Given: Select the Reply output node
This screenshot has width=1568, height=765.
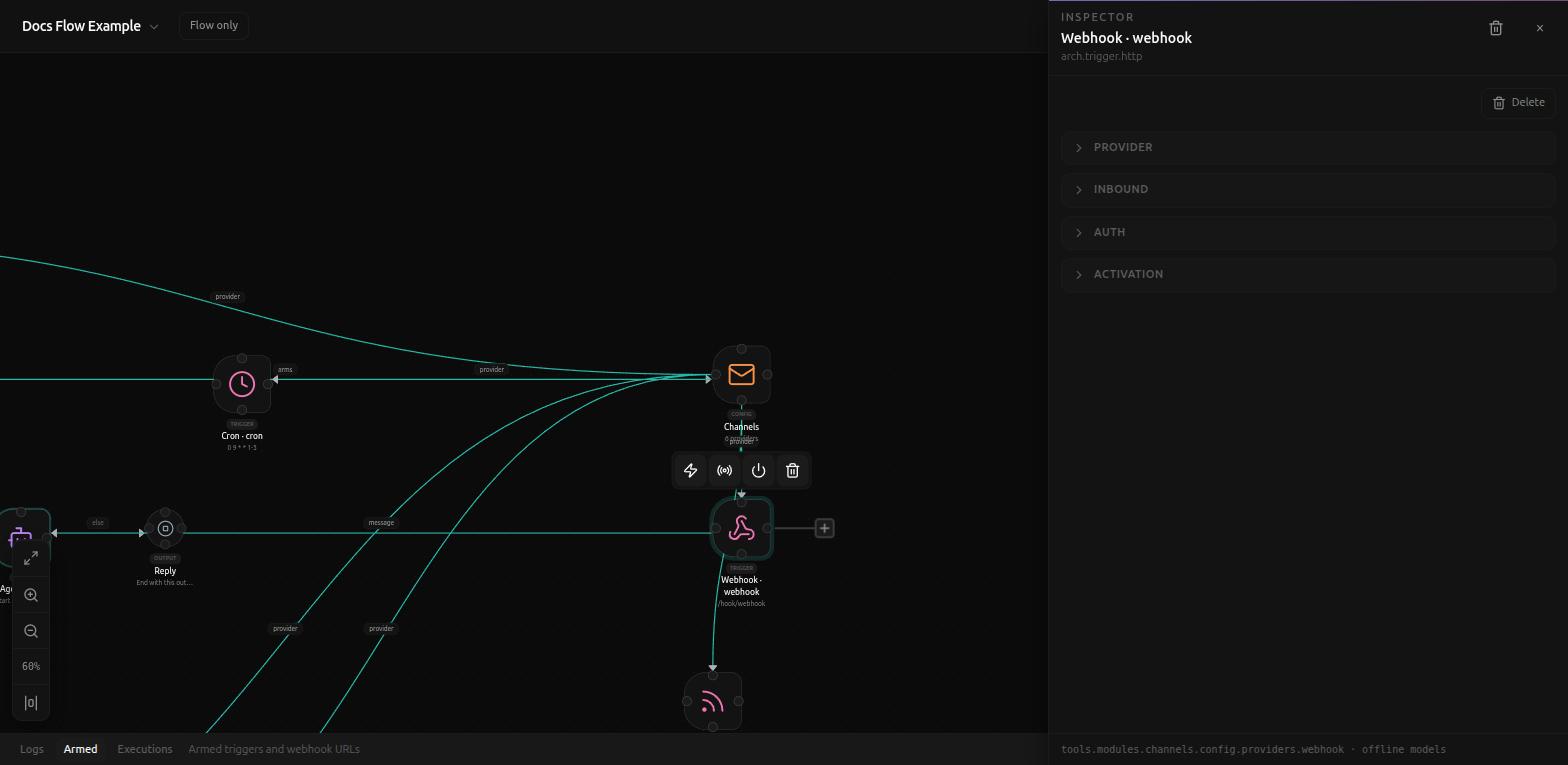Looking at the screenshot, I should pos(166,528).
